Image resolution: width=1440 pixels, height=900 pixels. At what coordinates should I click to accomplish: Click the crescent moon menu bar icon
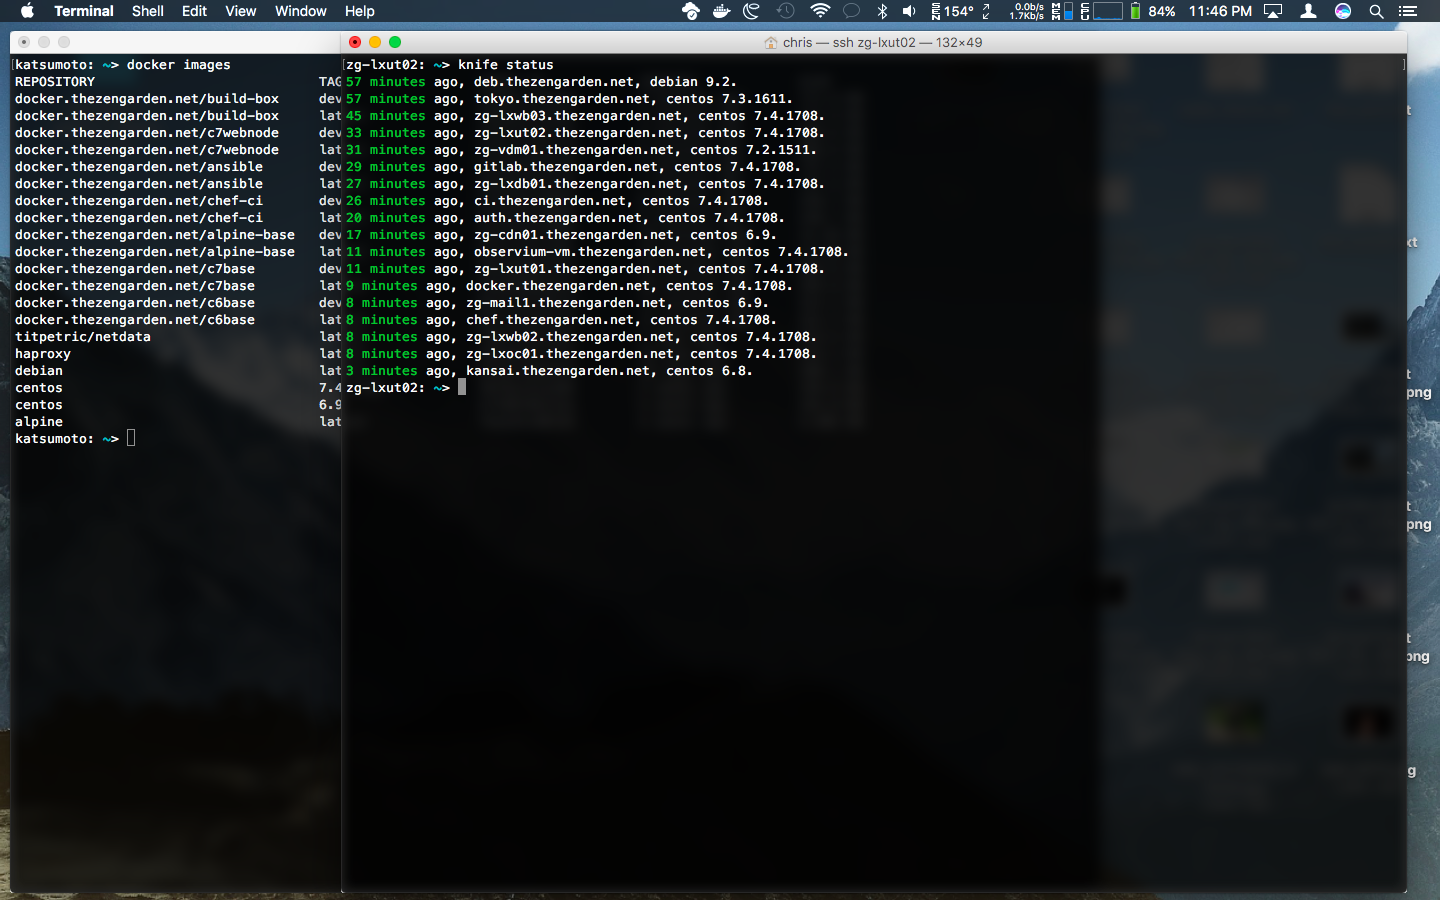point(752,11)
